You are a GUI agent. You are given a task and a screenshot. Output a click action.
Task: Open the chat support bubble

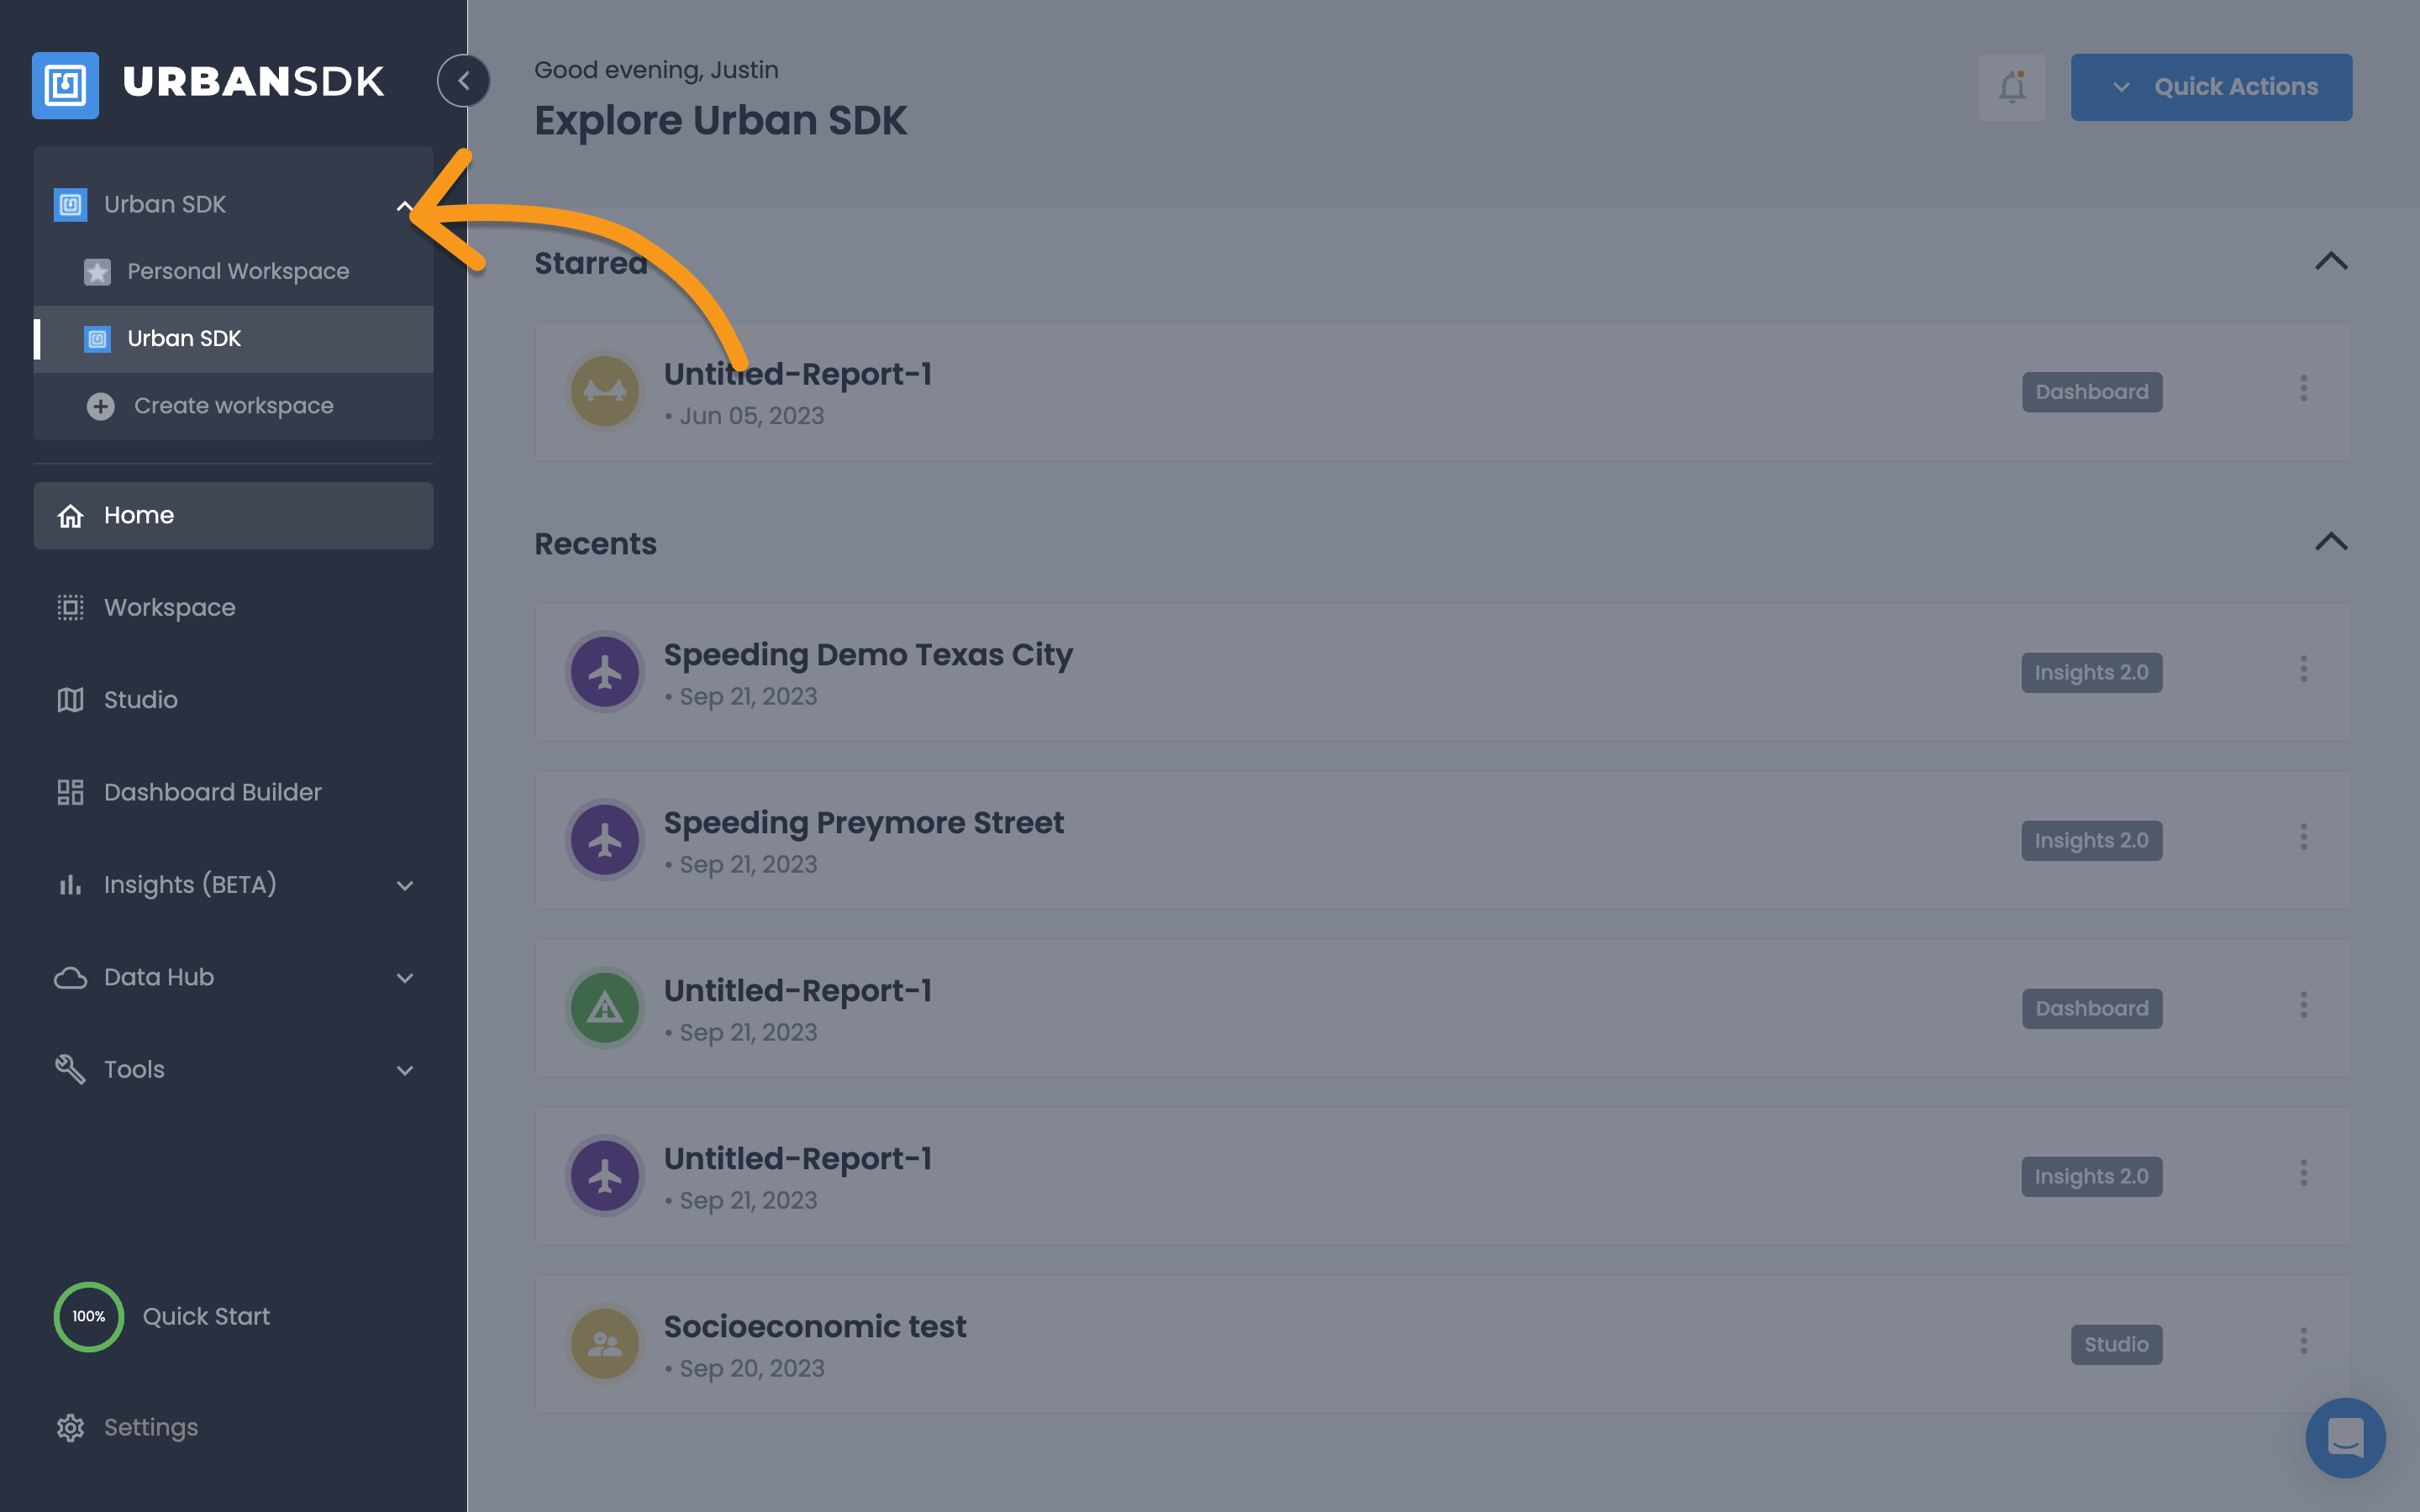pyautogui.click(x=2345, y=1437)
